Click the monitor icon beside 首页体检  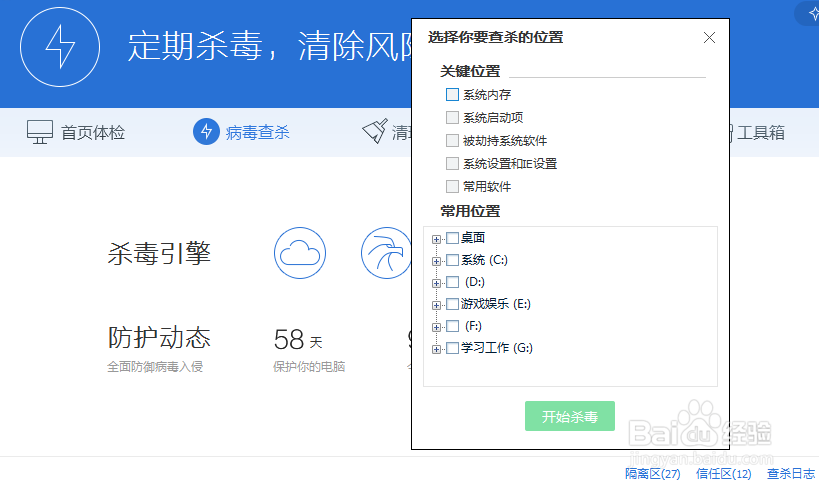40,132
